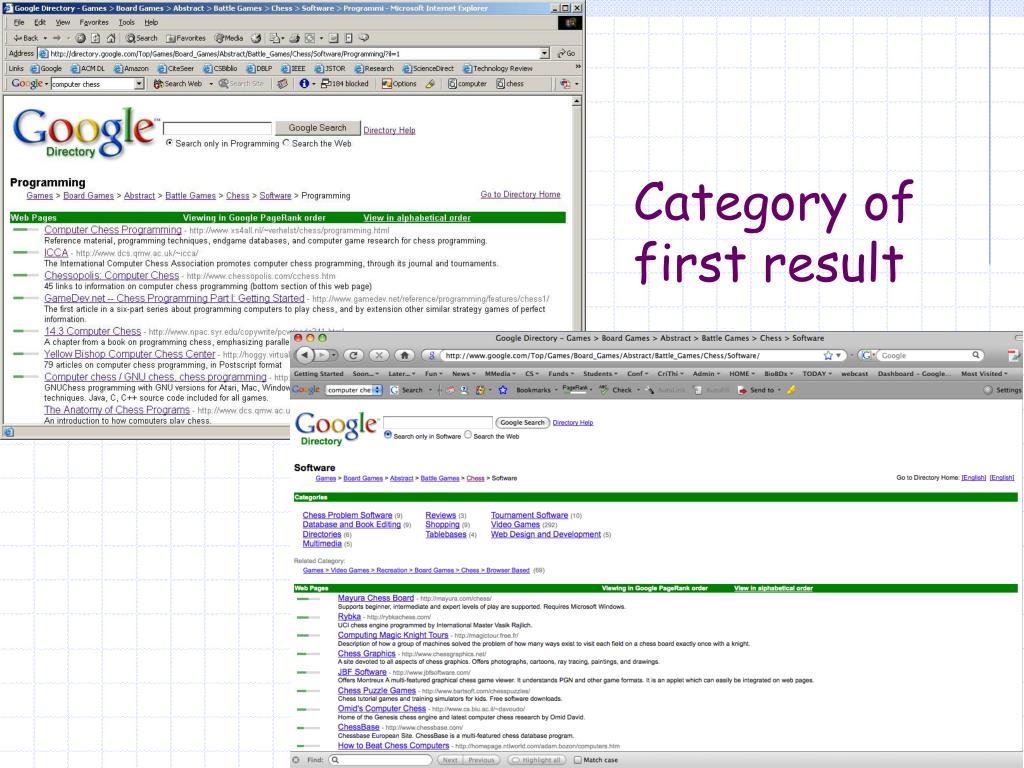Viewport: 1024px width, 768px height.
Task: Open the Search Web dropdown arrow in IE
Action: click(211, 84)
